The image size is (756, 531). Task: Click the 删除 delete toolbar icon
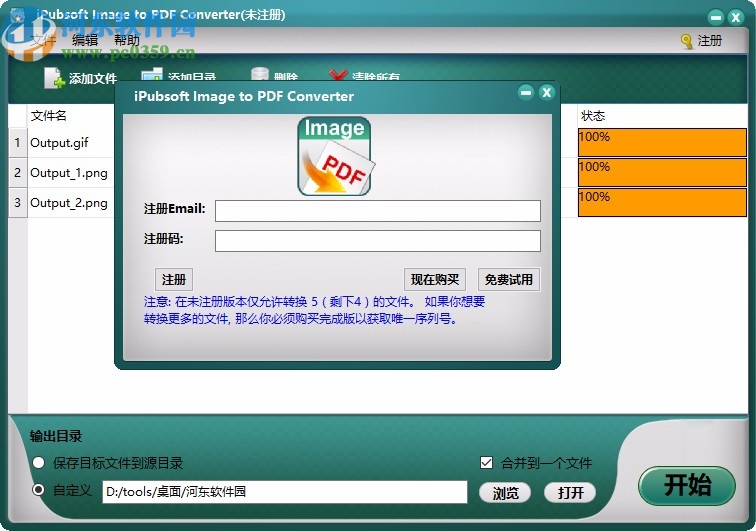click(x=260, y=74)
